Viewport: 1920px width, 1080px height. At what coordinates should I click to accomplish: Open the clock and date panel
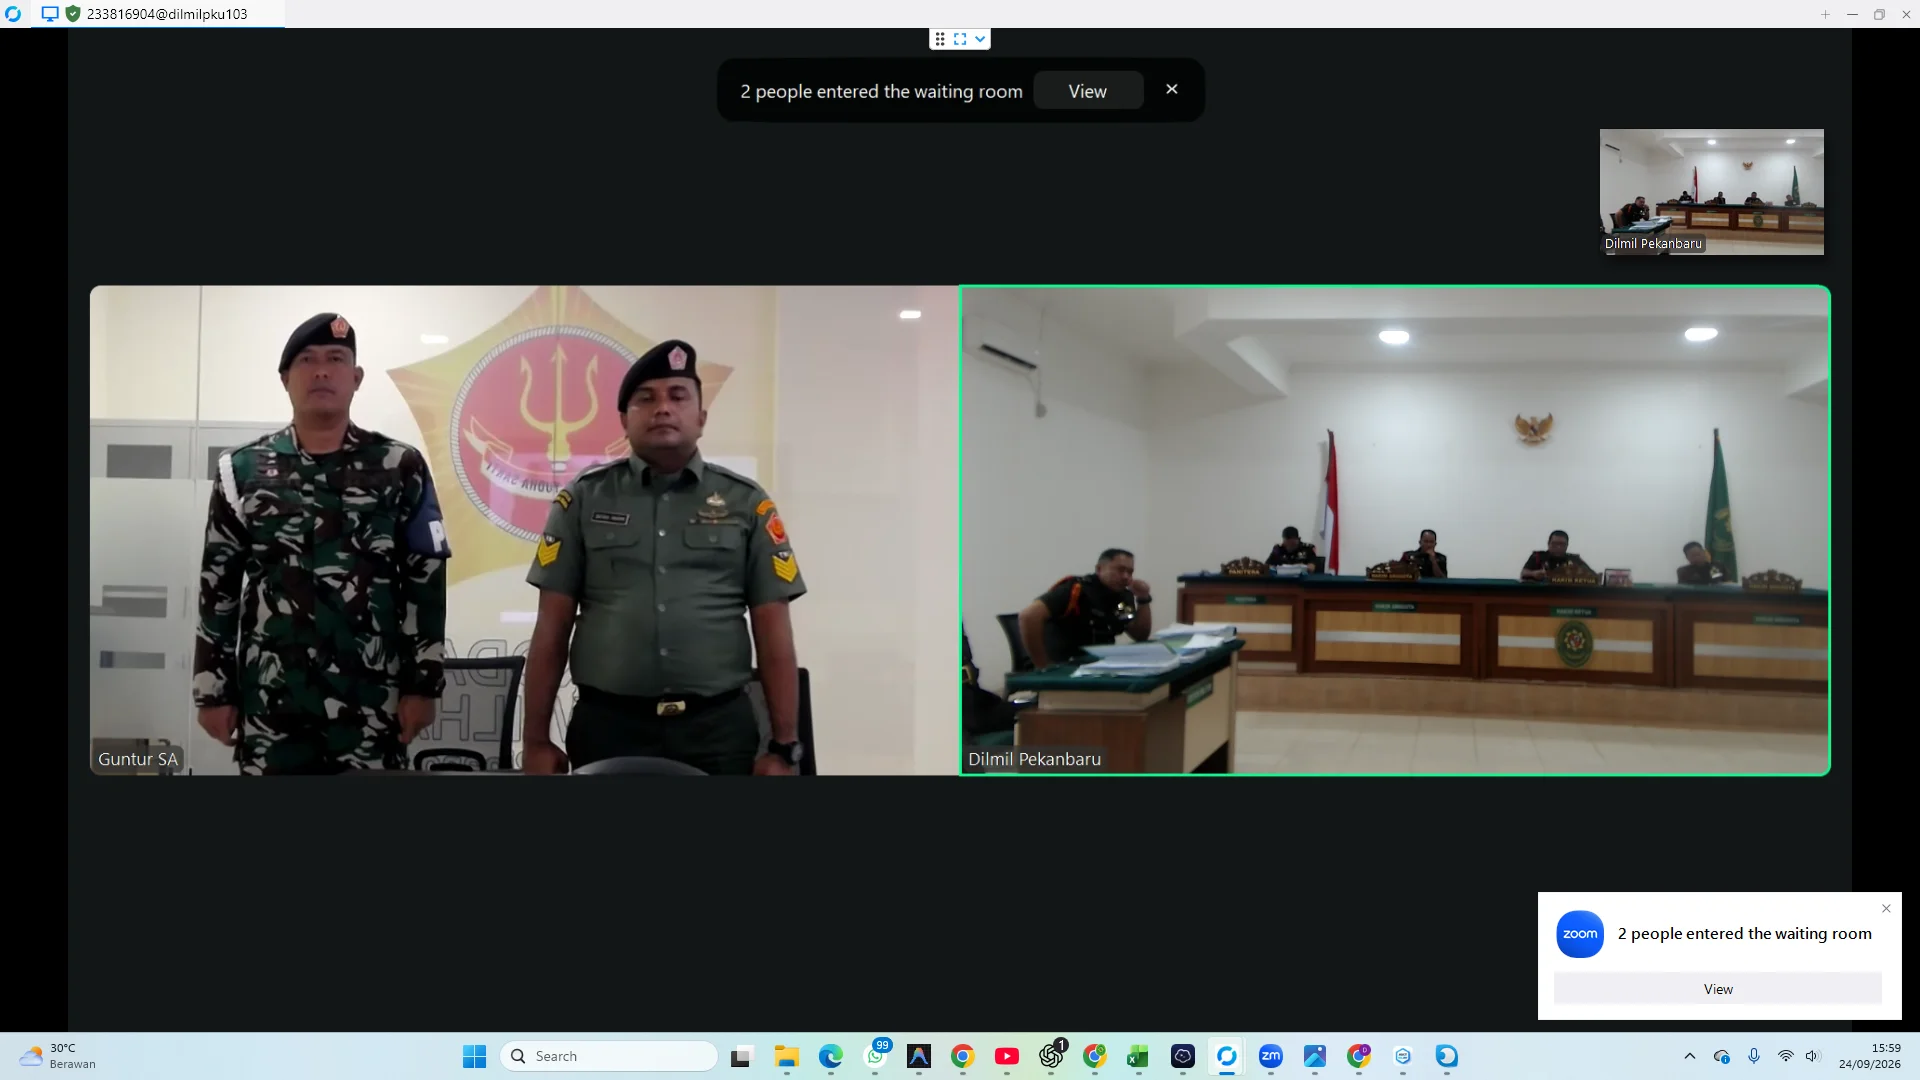(x=1870, y=1056)
